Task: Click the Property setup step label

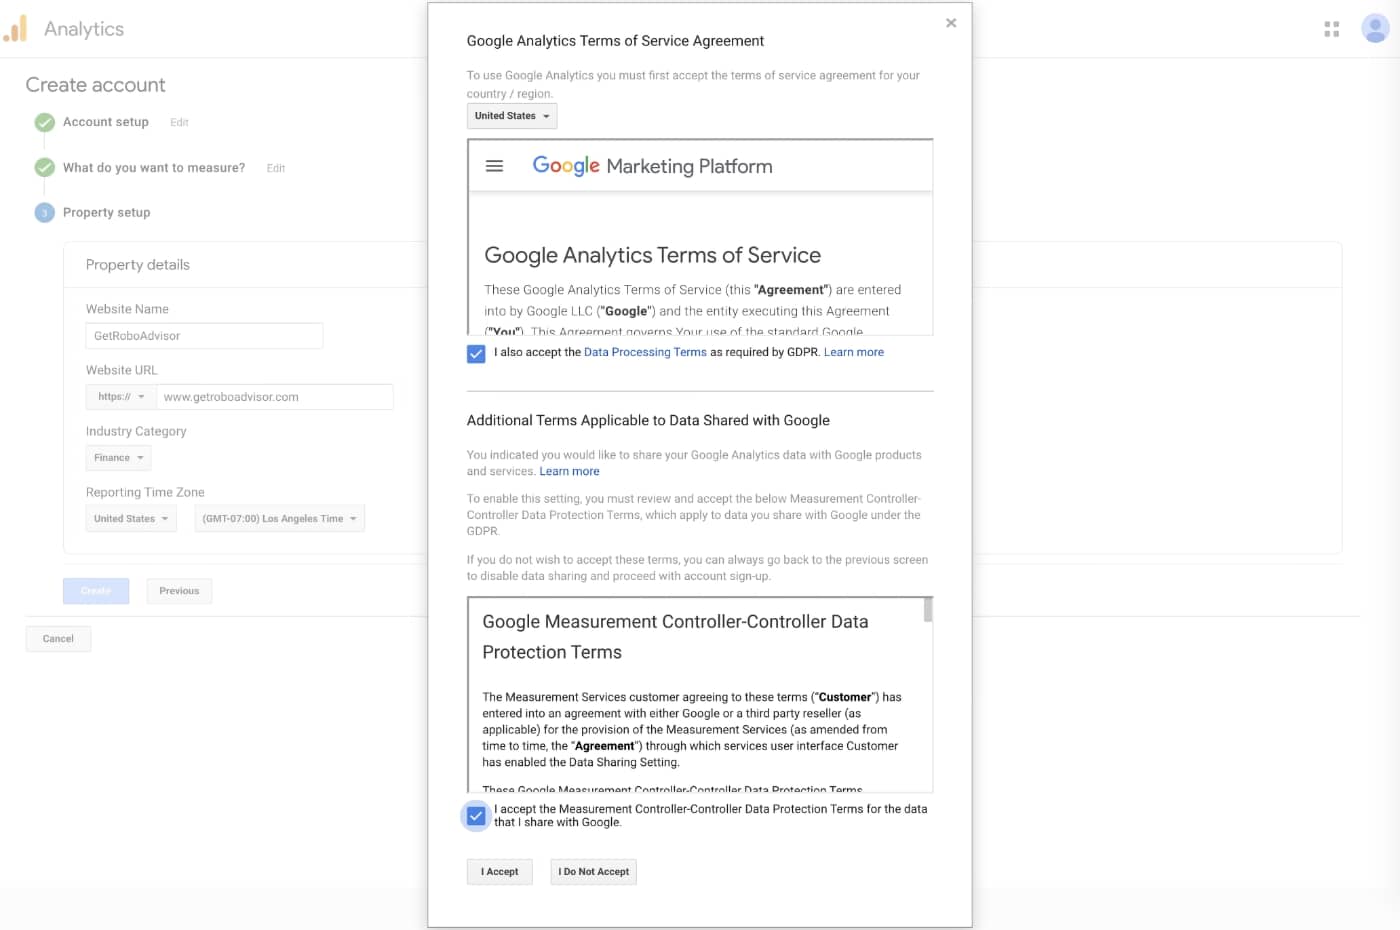Action: [107, 212]
